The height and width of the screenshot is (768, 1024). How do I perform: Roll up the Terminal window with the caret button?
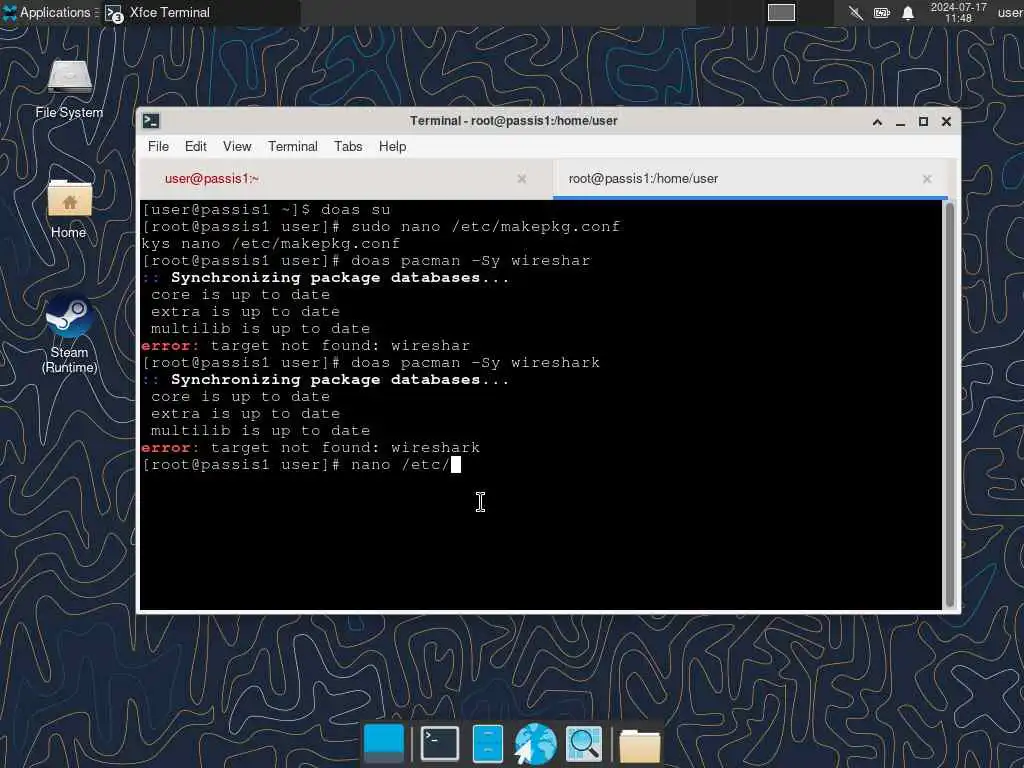click(877, 121)
